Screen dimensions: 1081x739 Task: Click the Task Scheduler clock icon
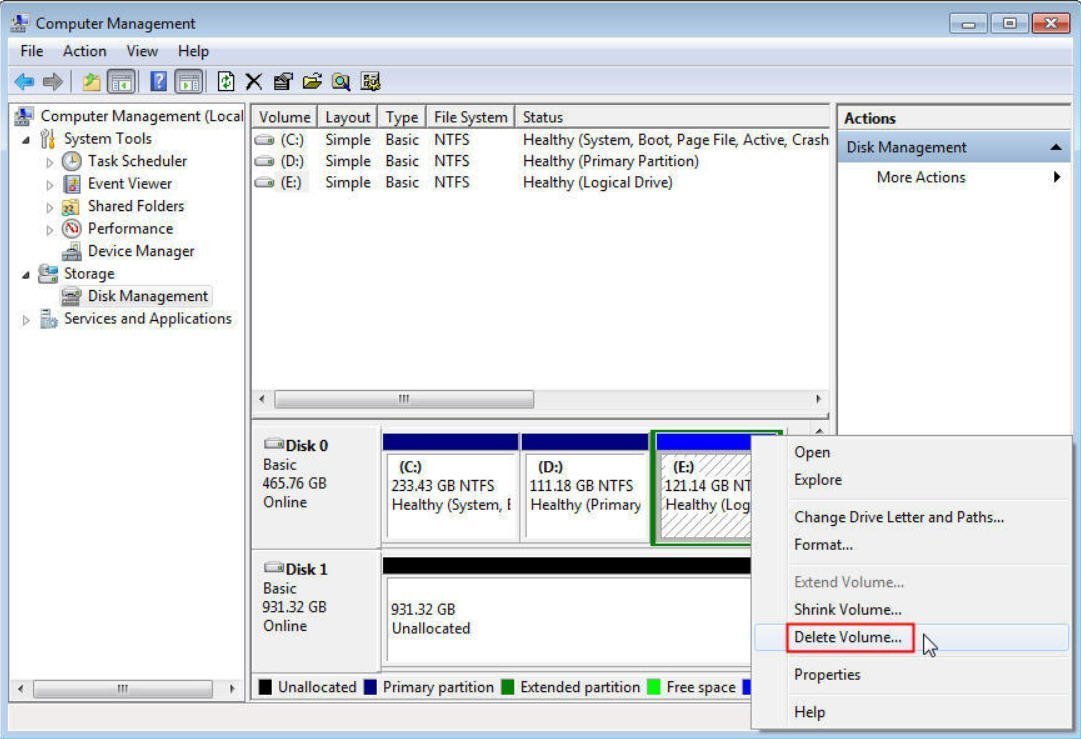point(72,161)
